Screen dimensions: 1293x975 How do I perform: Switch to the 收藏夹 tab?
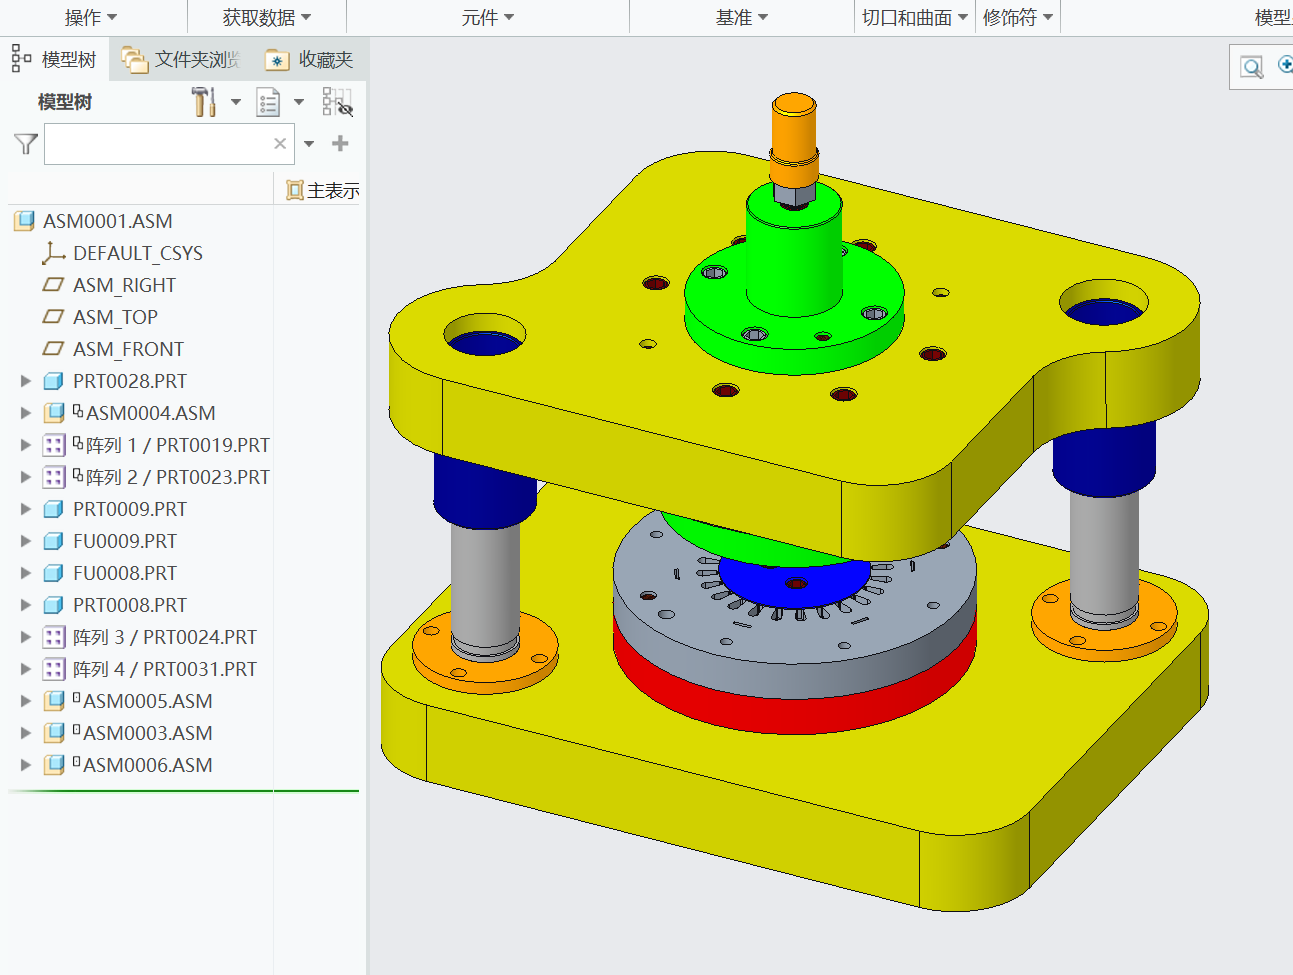pyautogui.click(x=310, y=60)
